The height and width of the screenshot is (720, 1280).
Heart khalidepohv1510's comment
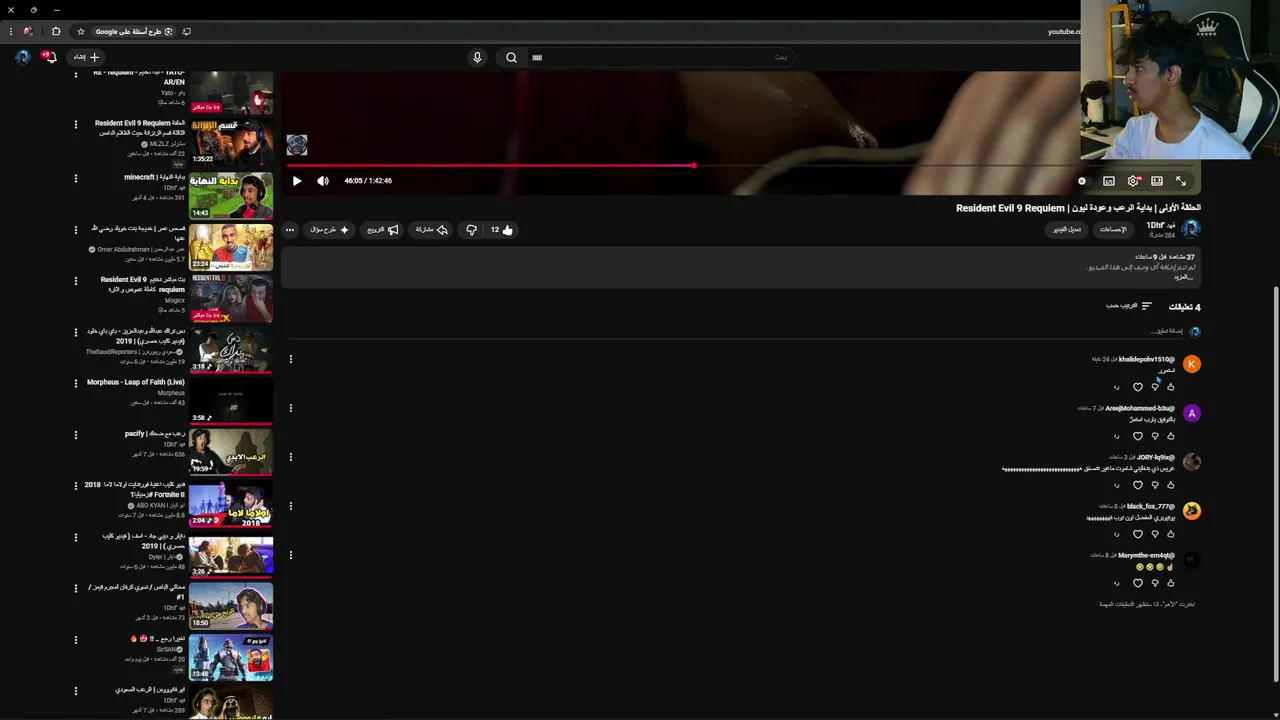pyautogui.click(x=1137, y=387)
